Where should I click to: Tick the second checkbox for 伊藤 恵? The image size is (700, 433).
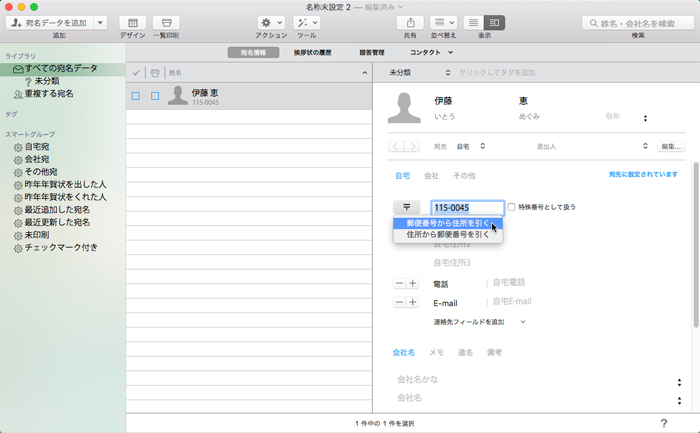155,96
